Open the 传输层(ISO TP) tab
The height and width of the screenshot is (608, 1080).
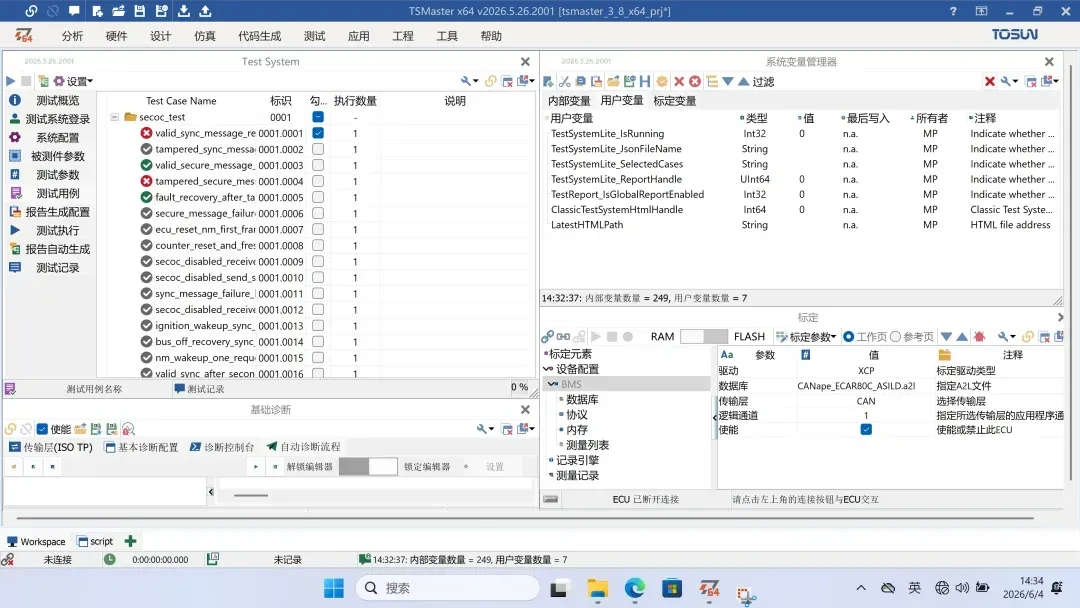[x=50, y=447]
